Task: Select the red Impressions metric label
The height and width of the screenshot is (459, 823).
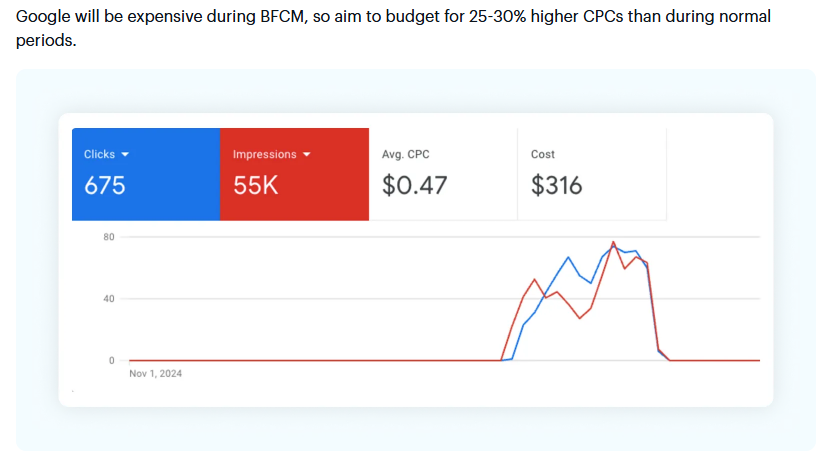Action: click(x=264, y=155)
